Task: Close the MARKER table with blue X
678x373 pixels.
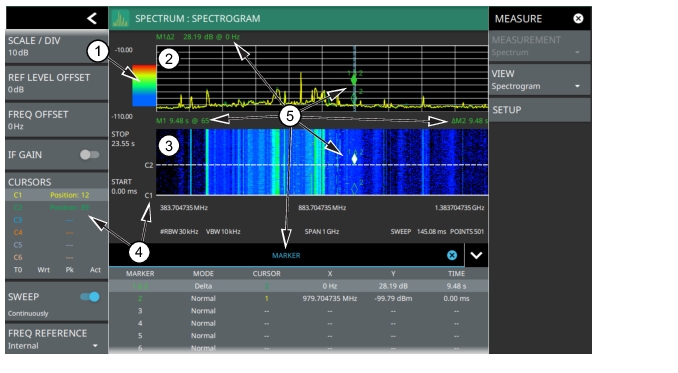Action: (452, 255)
